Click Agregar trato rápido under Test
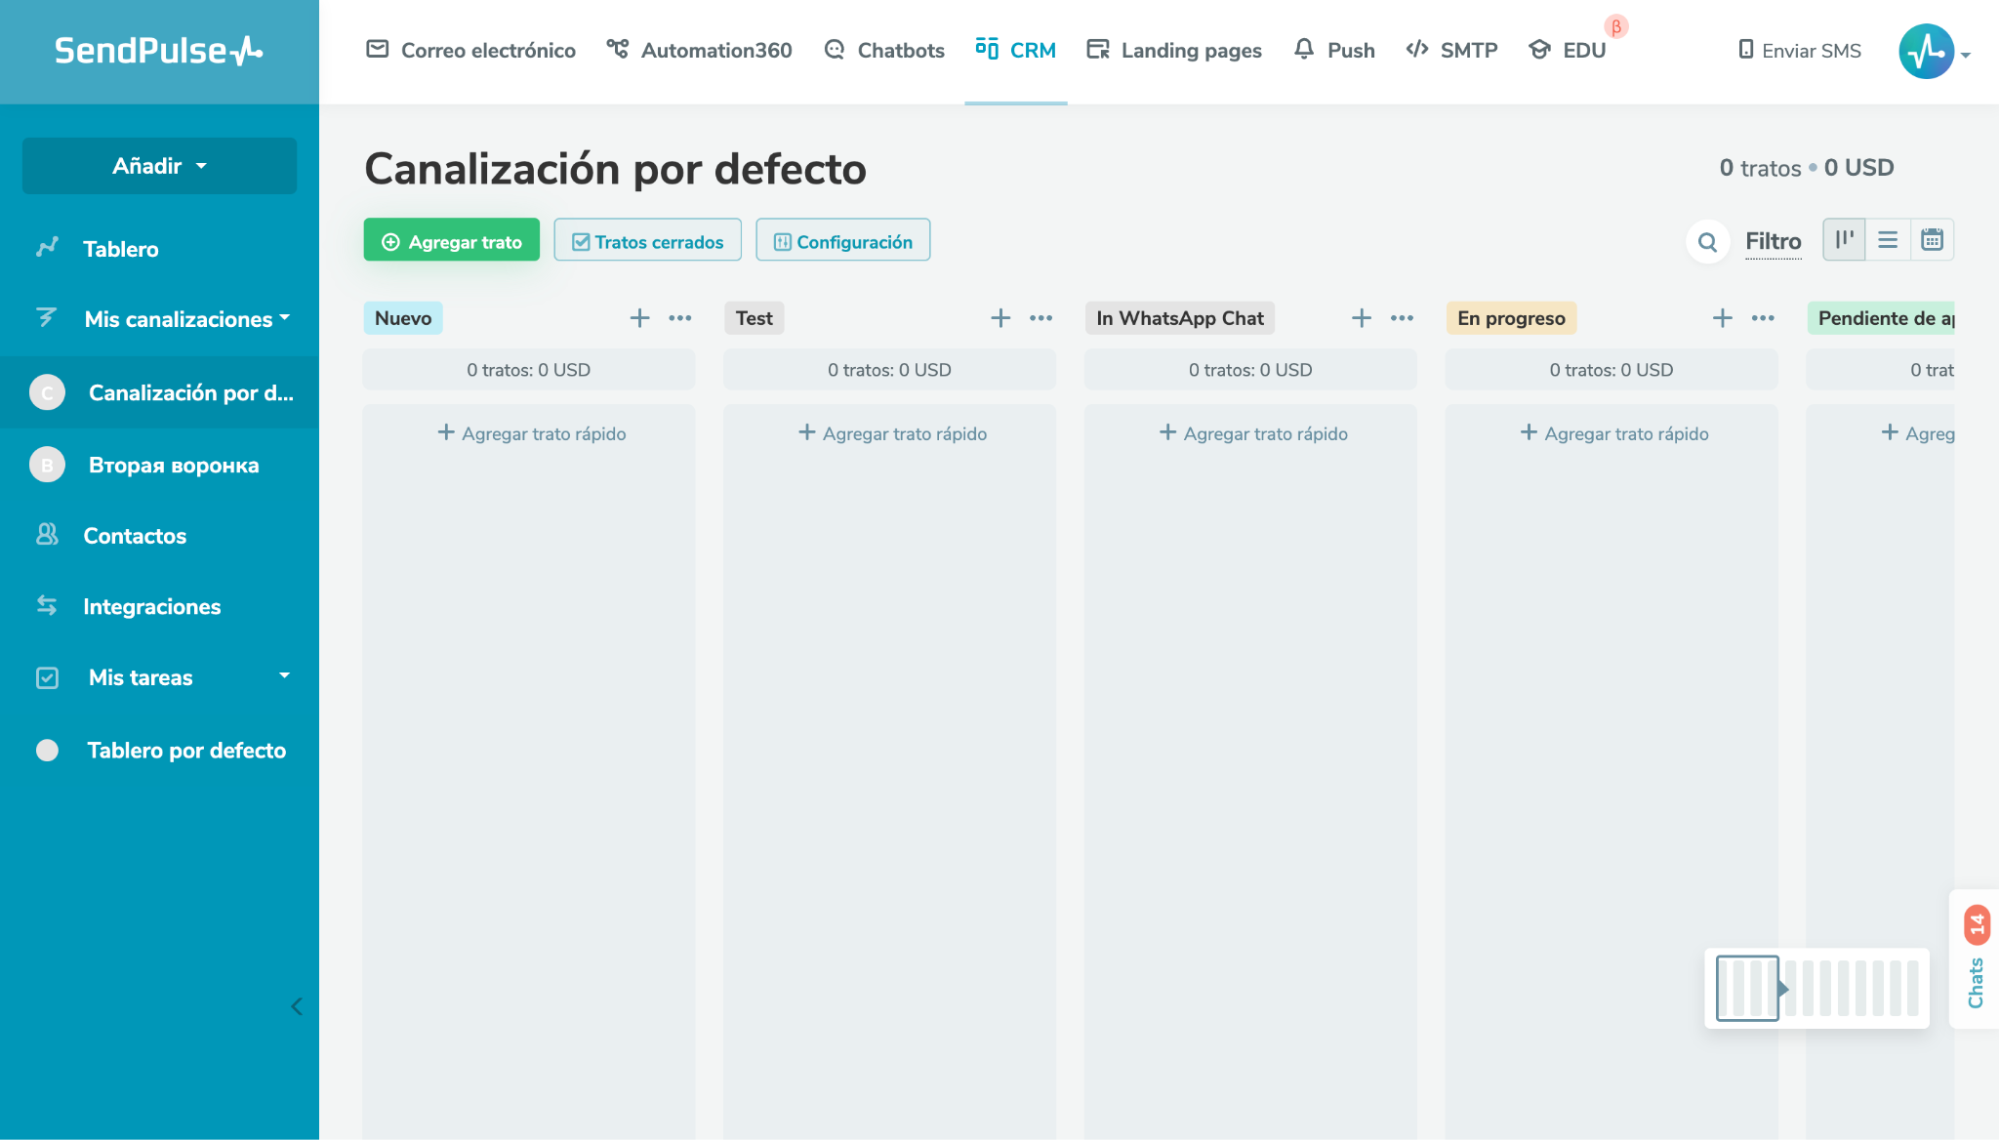 893,433
